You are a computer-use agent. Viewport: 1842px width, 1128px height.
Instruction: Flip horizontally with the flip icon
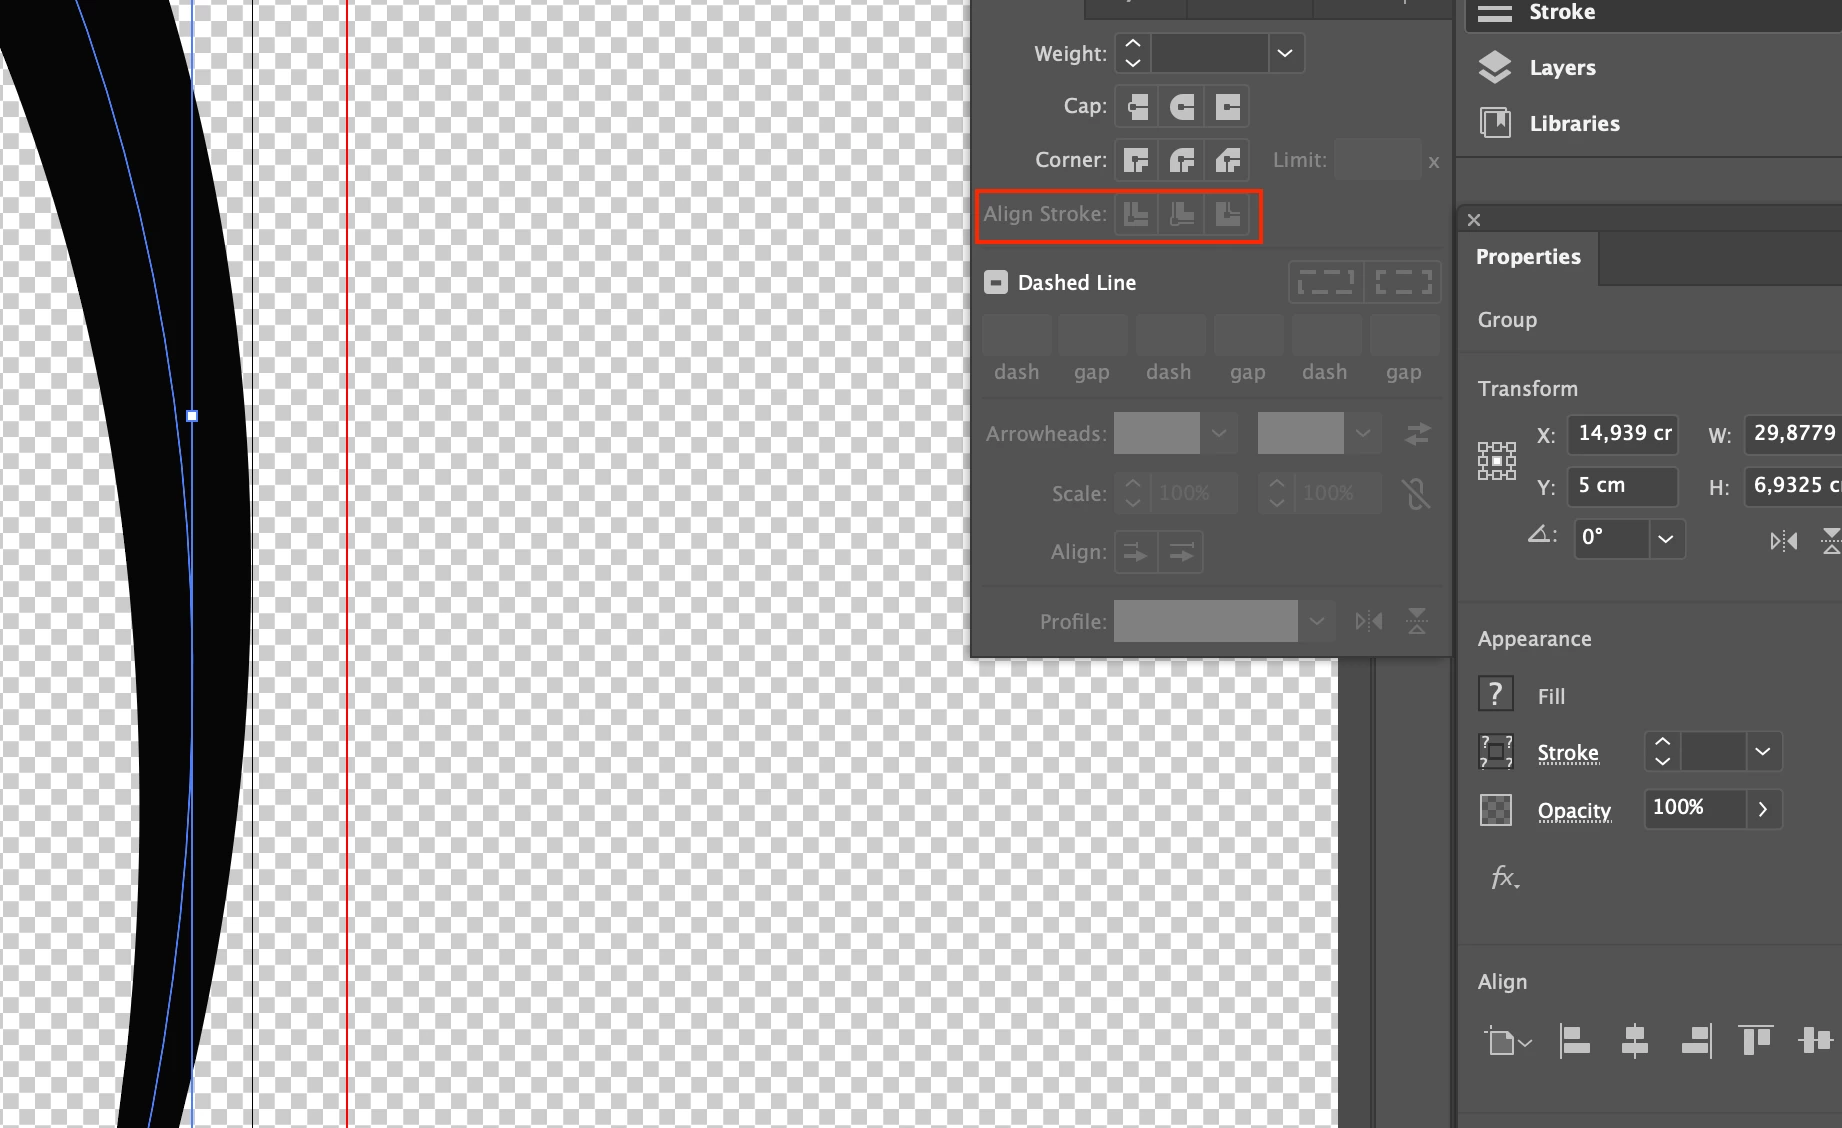click(1784, 541)
